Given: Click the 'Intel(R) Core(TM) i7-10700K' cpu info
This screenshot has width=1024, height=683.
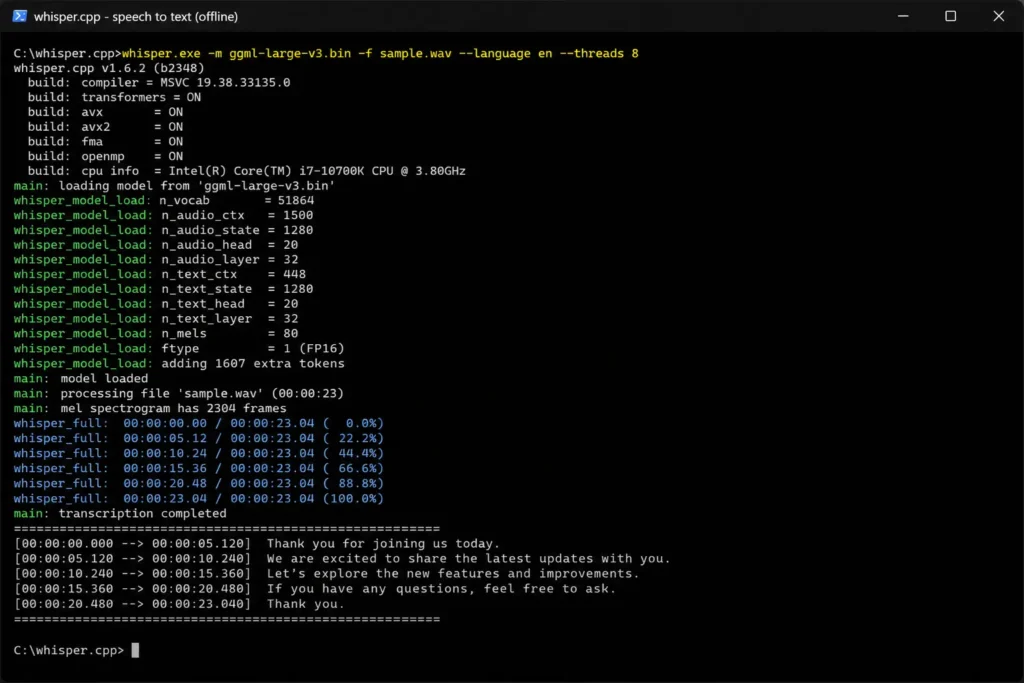Looking at the screenshot, I should [x=266, y=171].
